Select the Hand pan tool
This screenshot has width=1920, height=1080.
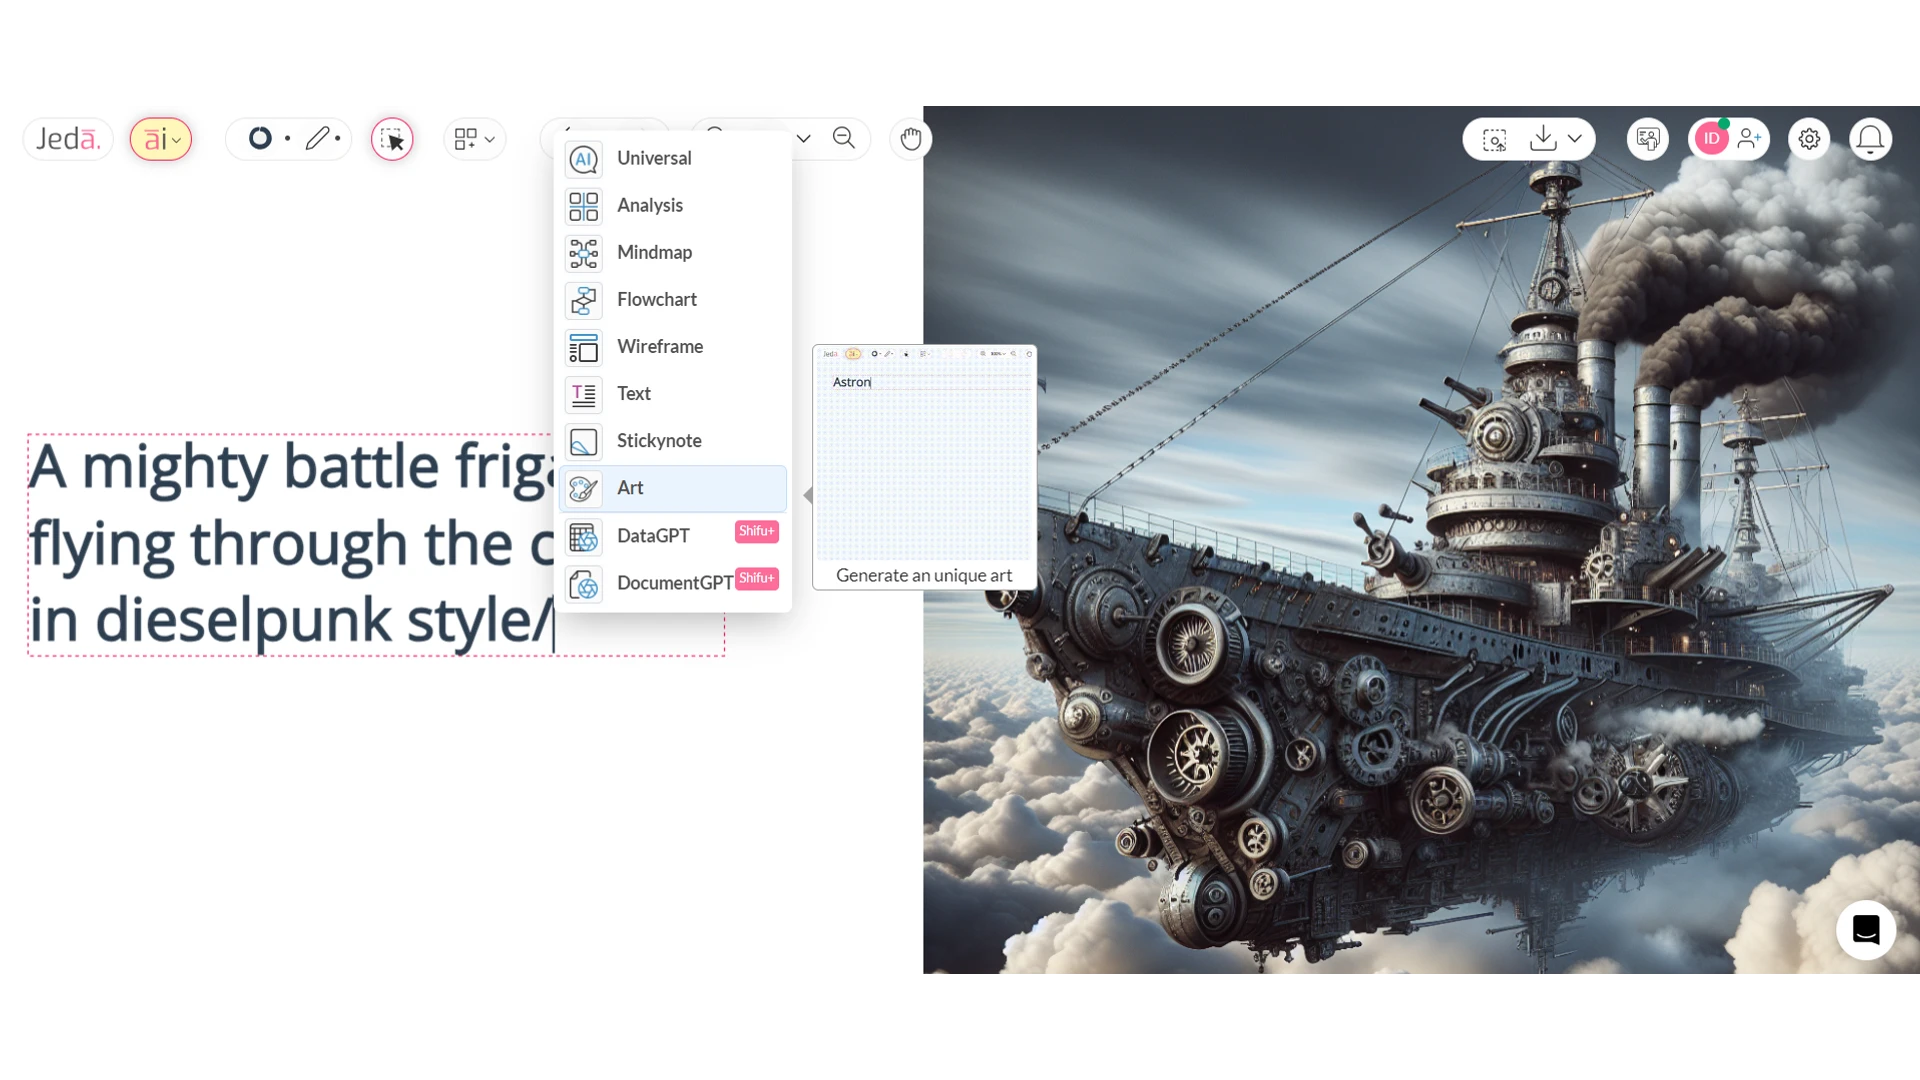909,139
